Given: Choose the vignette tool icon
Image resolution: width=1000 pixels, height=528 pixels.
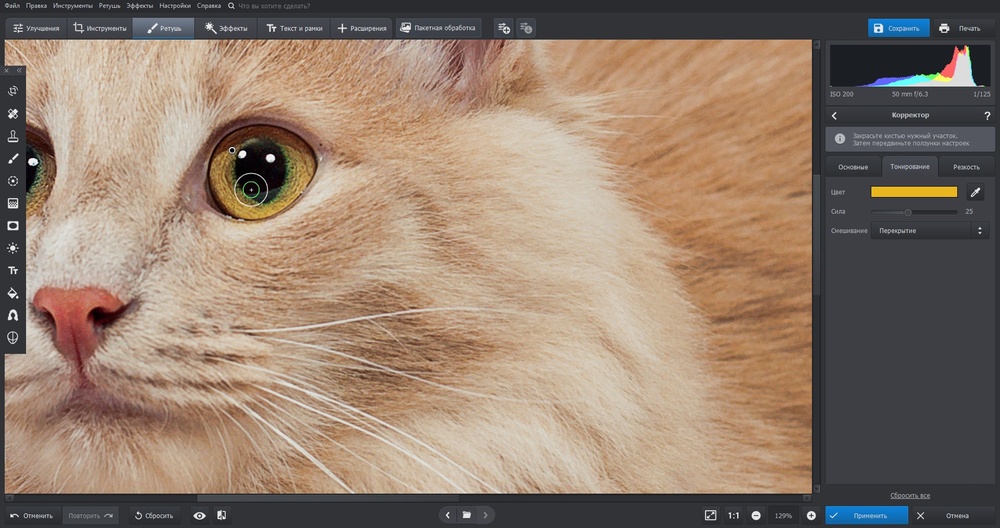Looking at the screenshot, I should (x=13, y=226).
